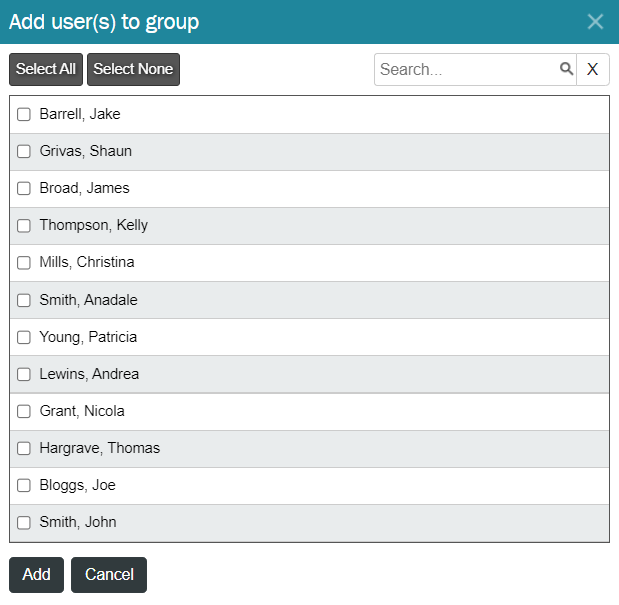This screenshot has width=619, height=605.
Task: Check Mills, Christina in the list
Action: (24, 262)
